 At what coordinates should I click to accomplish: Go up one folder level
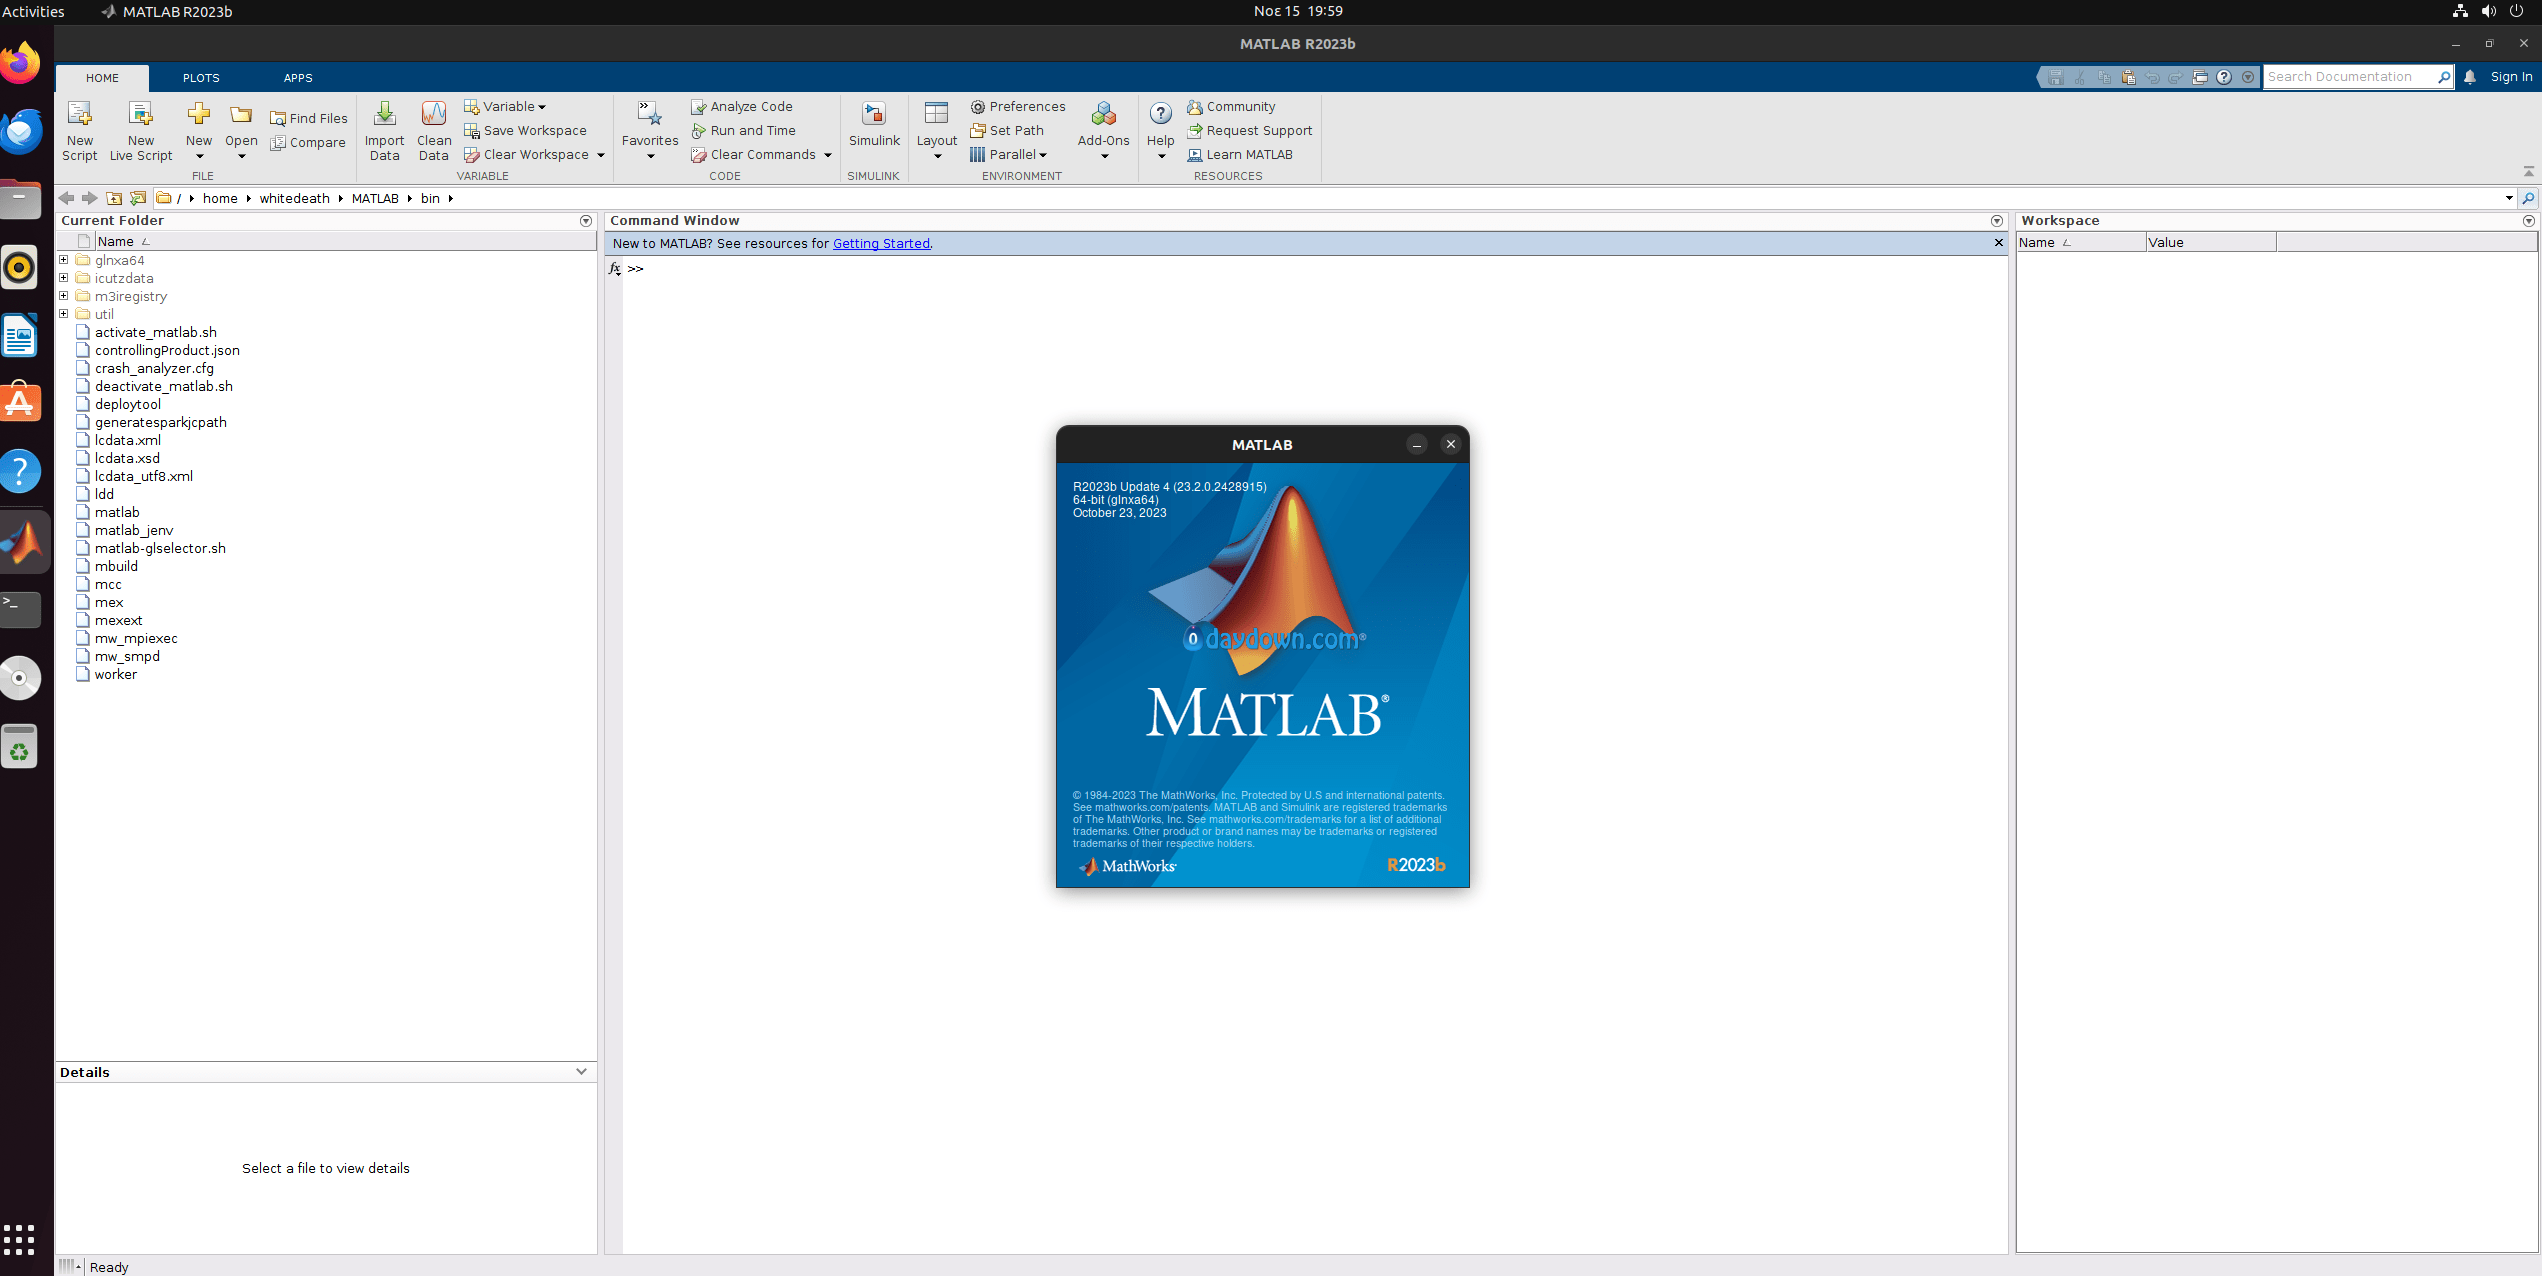pyautogui.click(x=114, y=198)
